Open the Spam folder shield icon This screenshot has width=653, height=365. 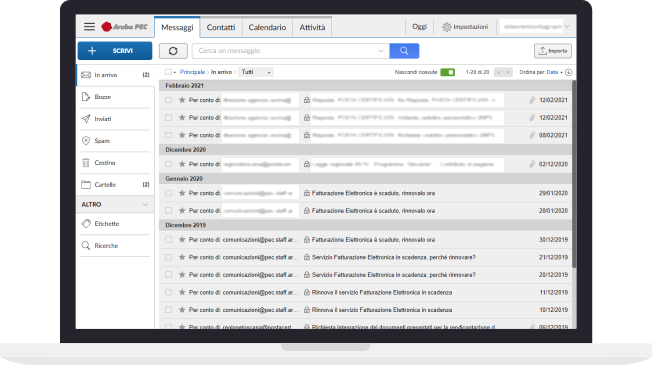86,141
